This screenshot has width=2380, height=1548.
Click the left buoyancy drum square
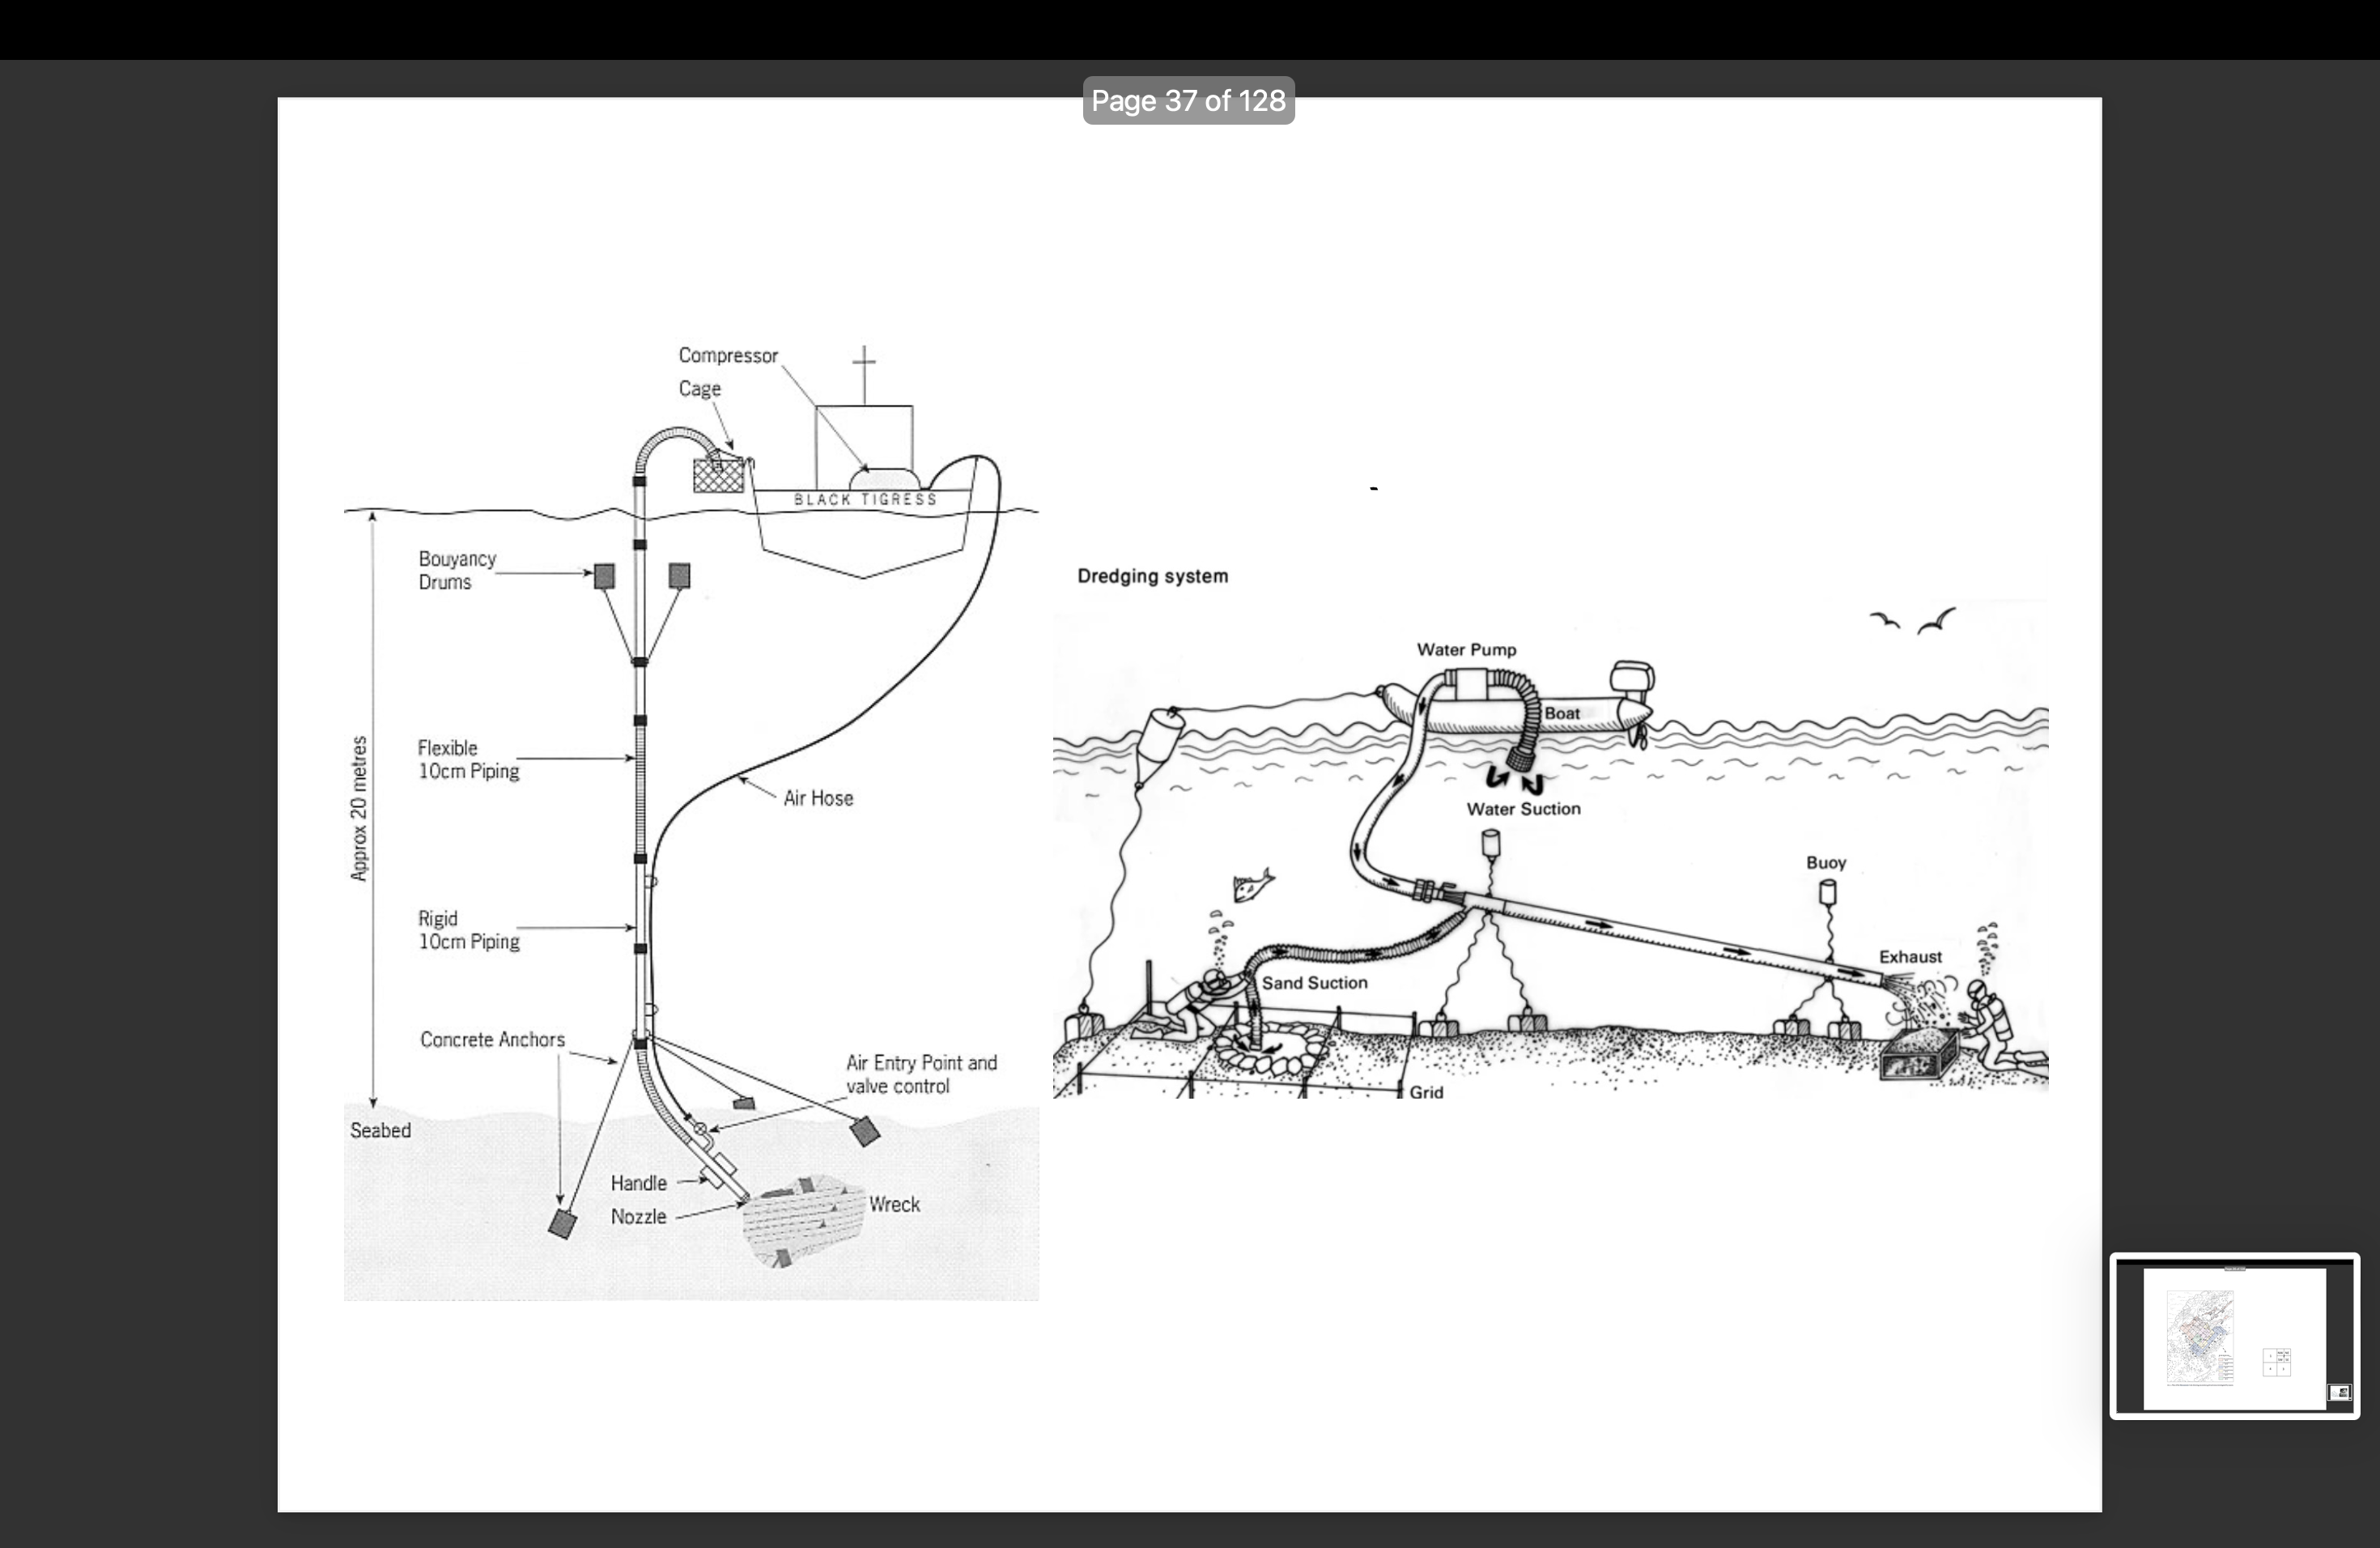604,575
